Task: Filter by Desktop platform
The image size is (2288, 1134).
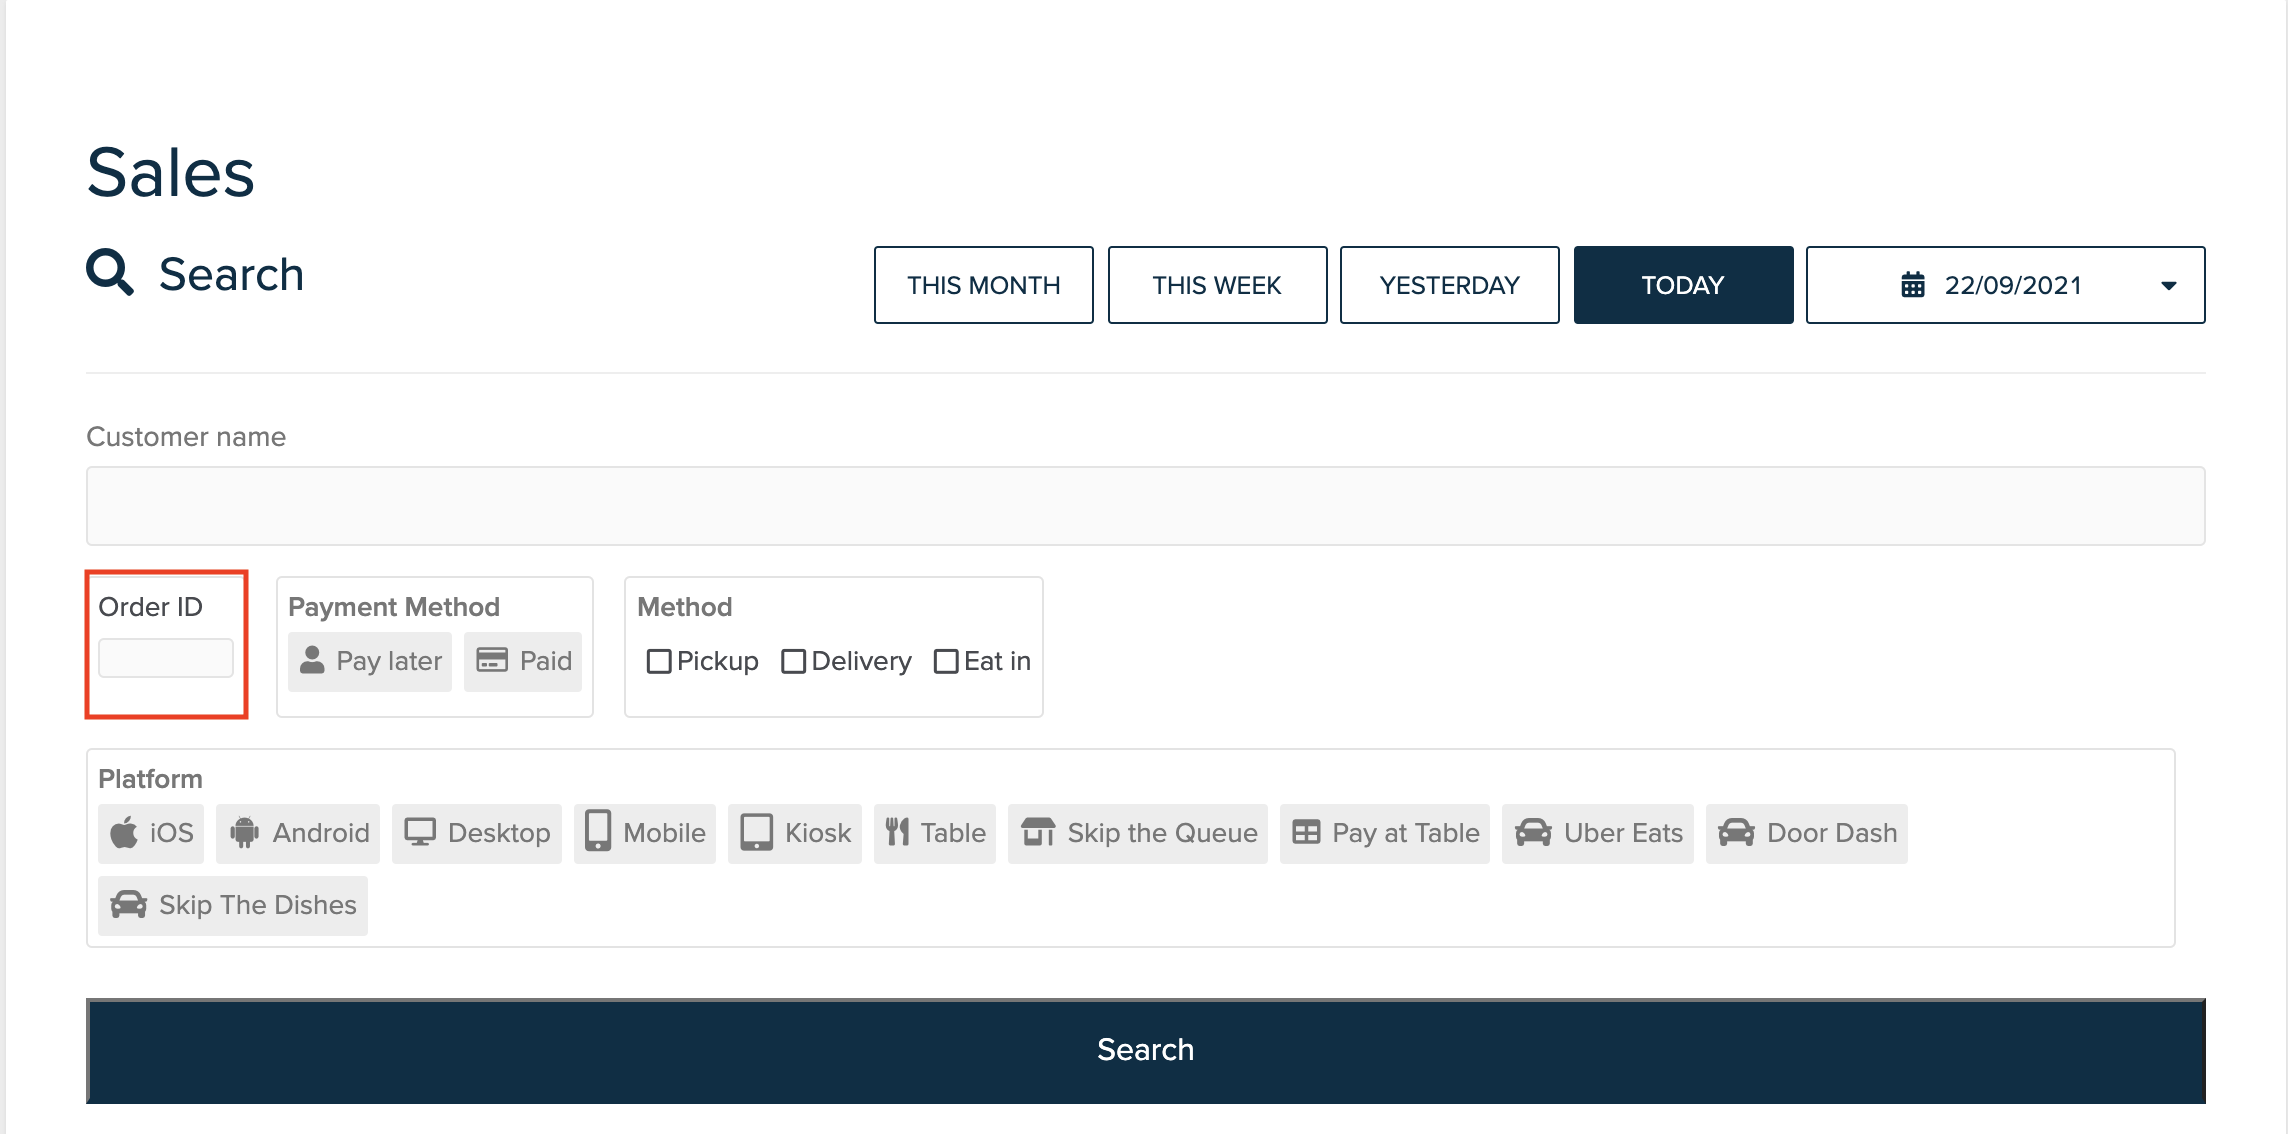Action: (476, 832)
